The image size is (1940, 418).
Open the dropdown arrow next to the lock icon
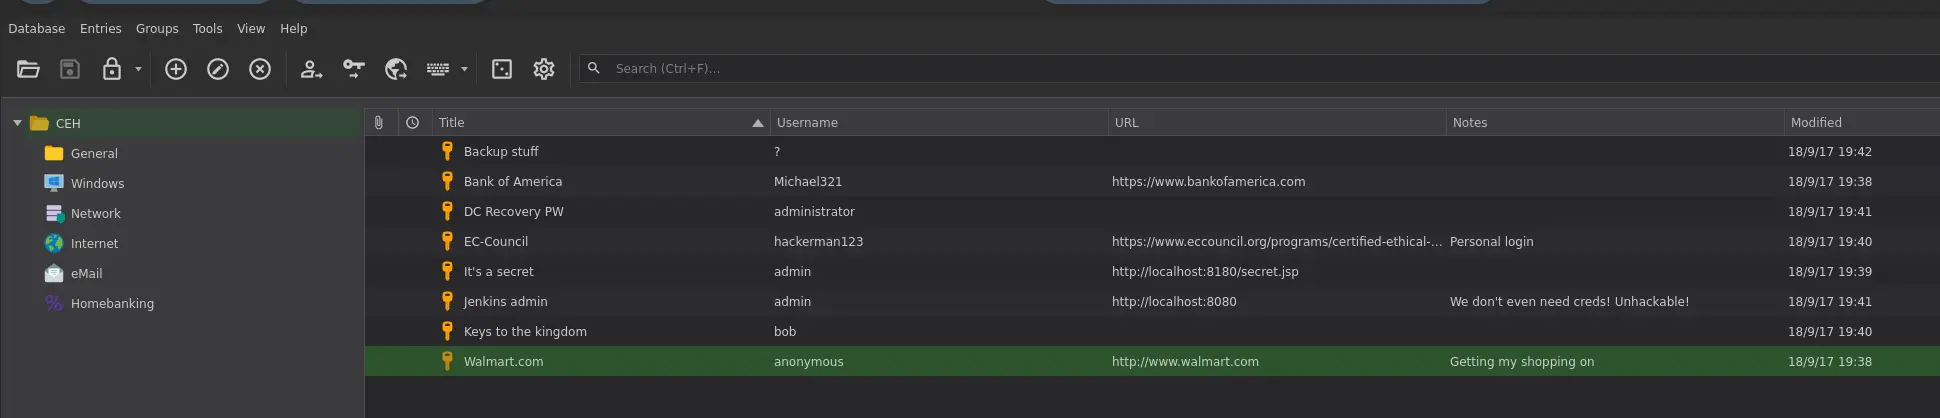(138, 69)
